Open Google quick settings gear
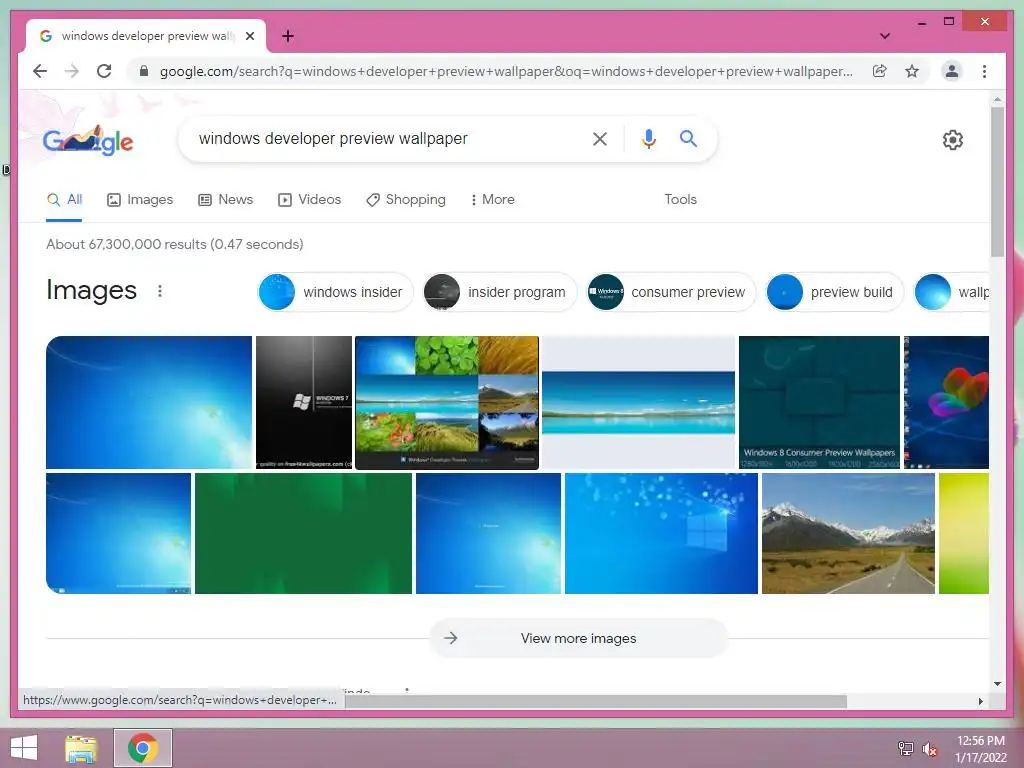 (x=953, y=140)
